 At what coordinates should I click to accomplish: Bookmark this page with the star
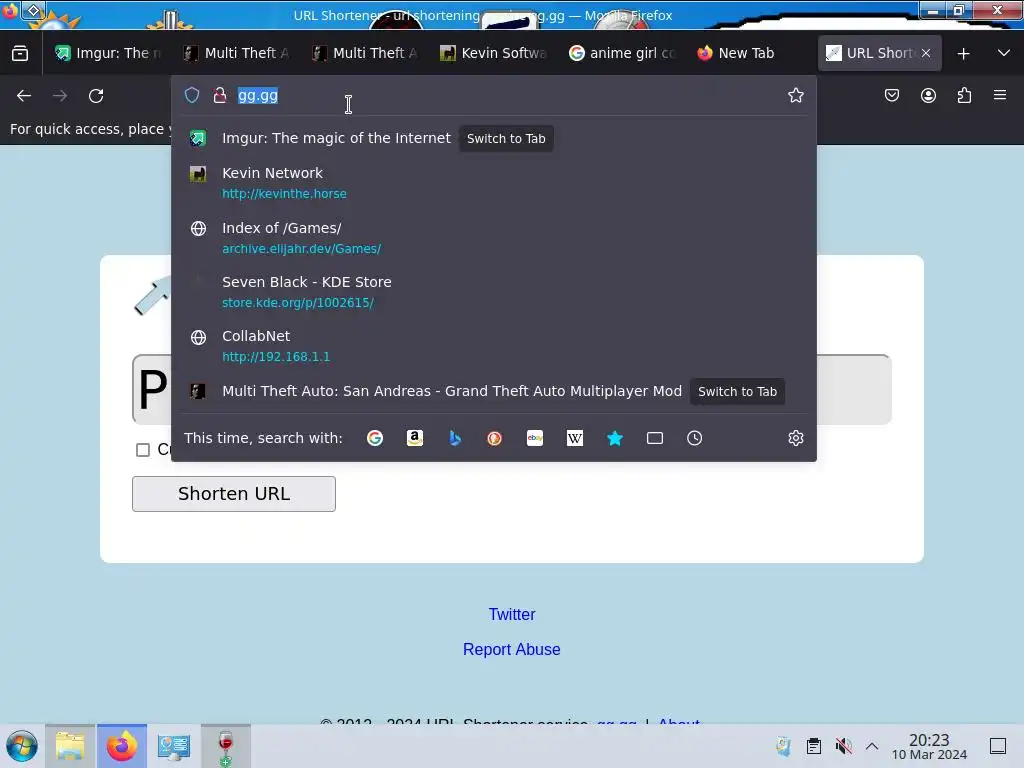point(795,95)
